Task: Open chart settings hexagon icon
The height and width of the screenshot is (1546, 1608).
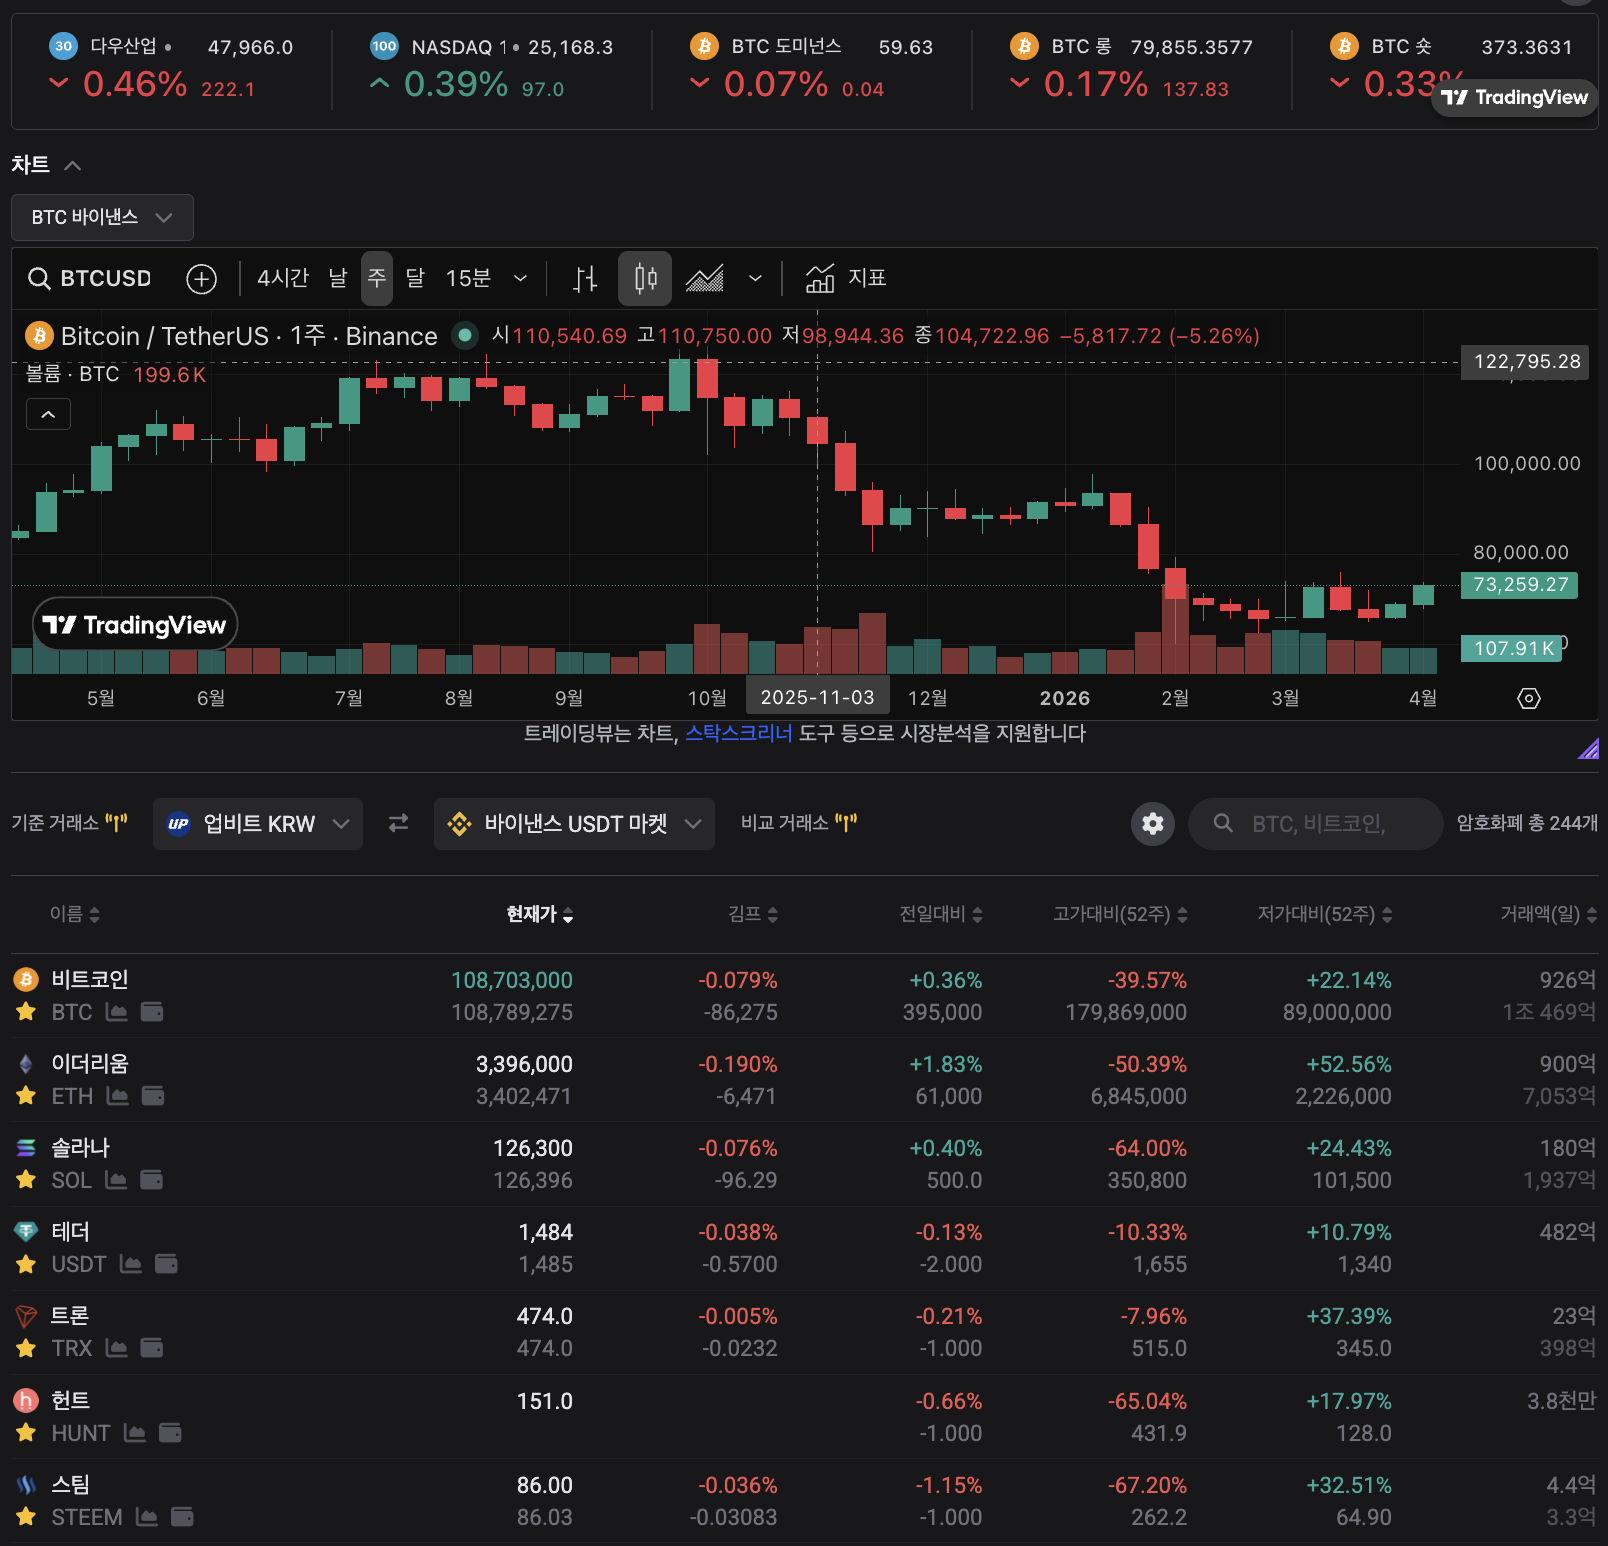Action: 1529,698
